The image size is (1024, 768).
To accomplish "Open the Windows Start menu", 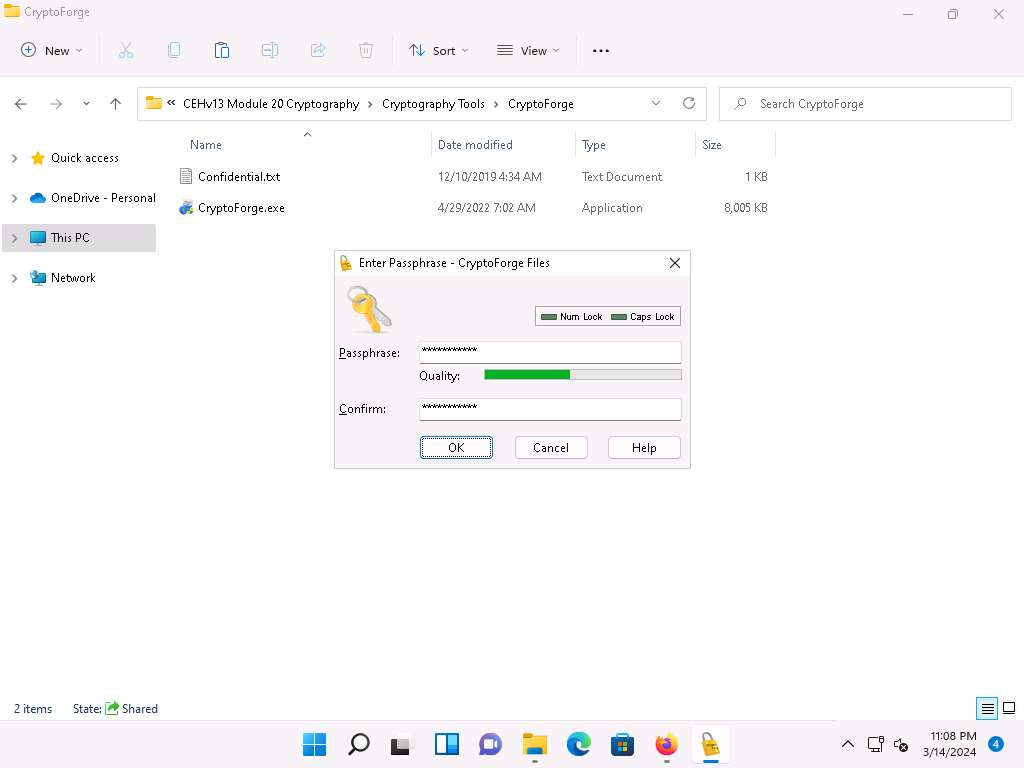I will [314, 744].
